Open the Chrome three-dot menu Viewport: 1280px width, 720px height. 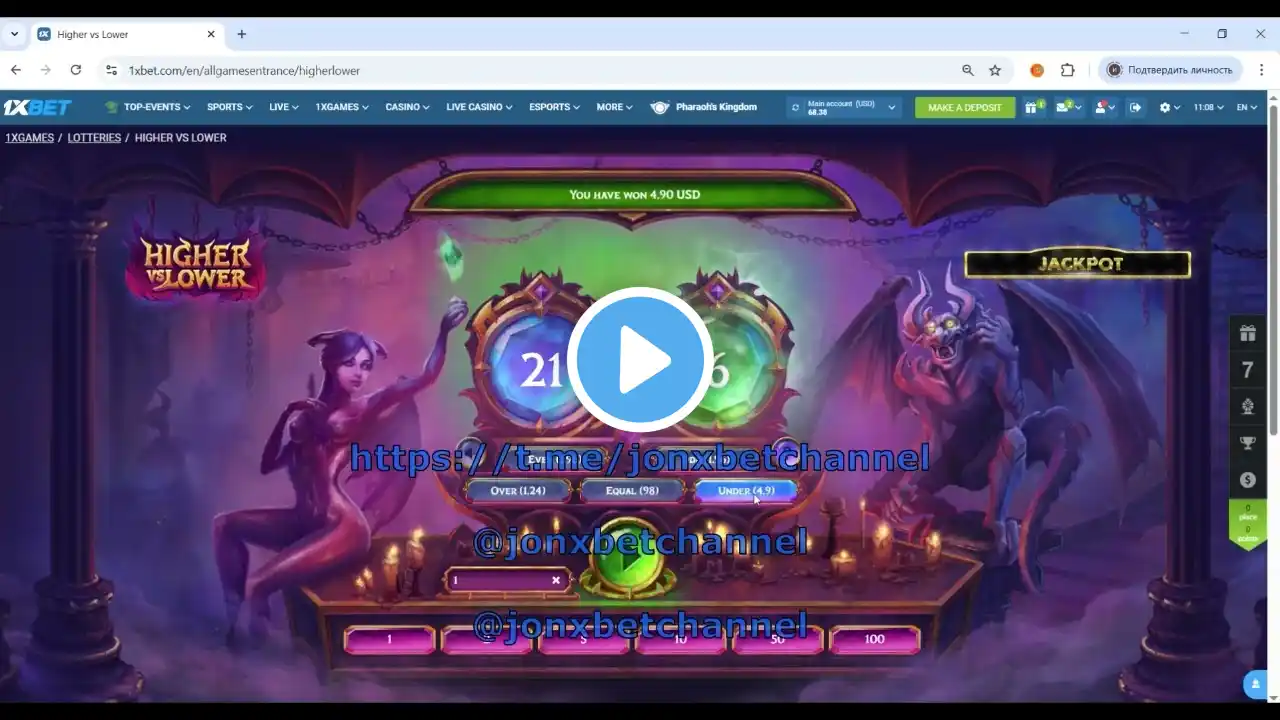(1260, 70)
